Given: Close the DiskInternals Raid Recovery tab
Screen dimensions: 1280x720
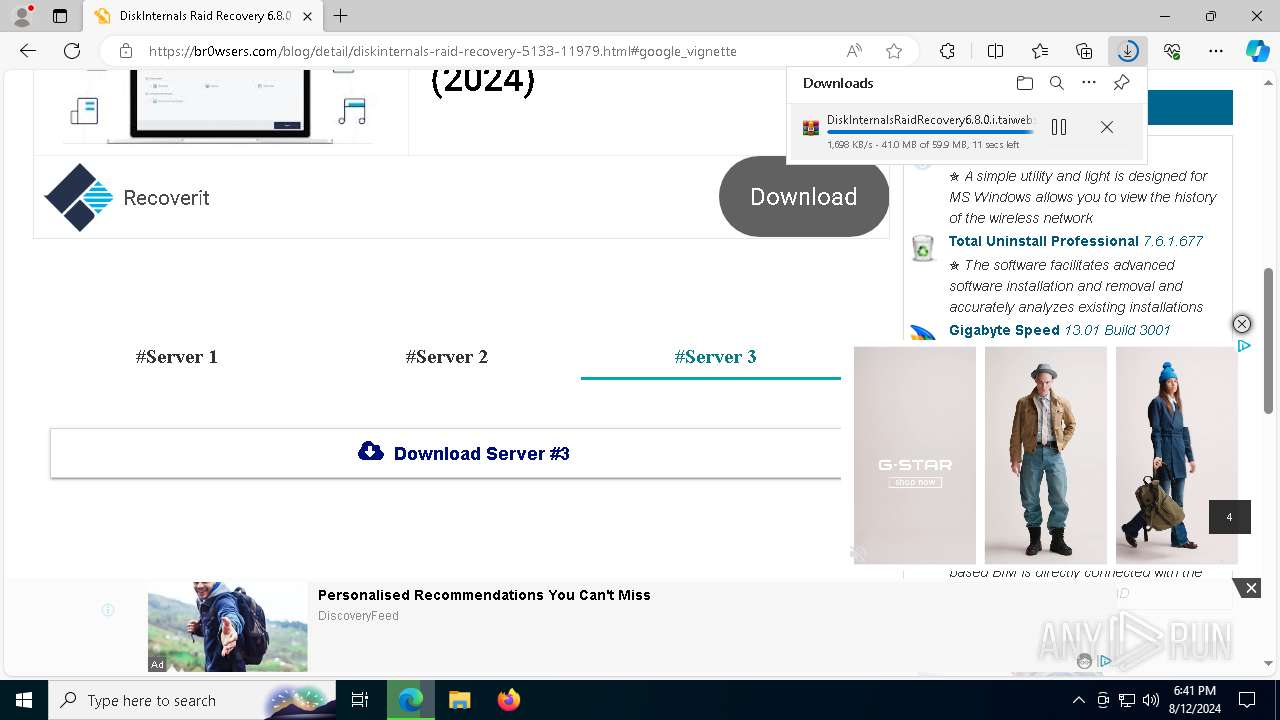Looking at the screenshot, I should coord(308,16).
